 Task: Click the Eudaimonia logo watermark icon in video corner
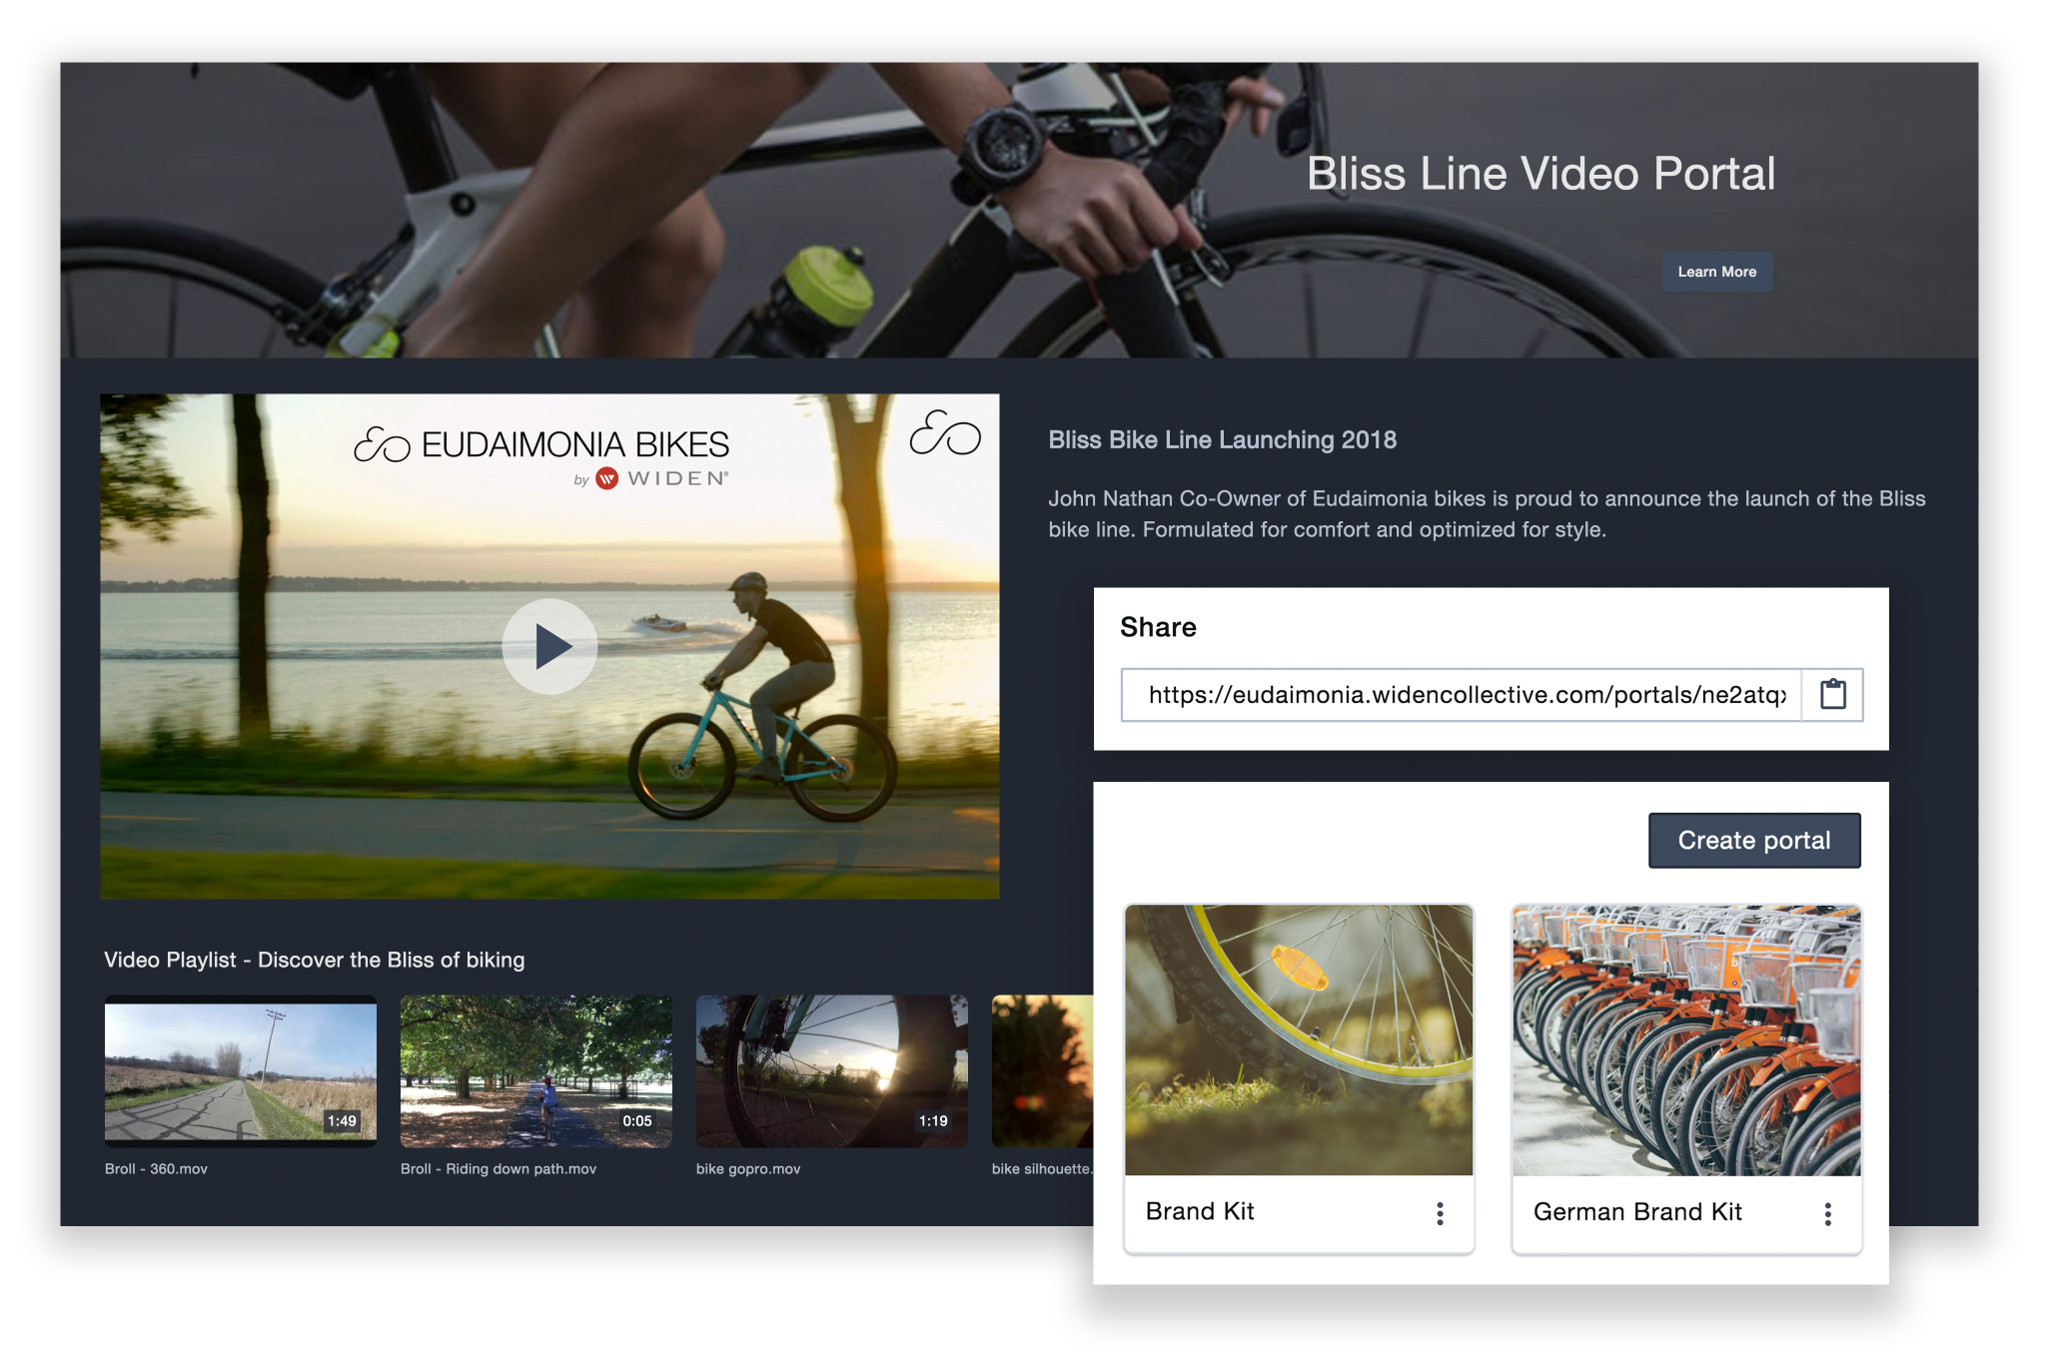pyautogui.click(x=944, y=434)
